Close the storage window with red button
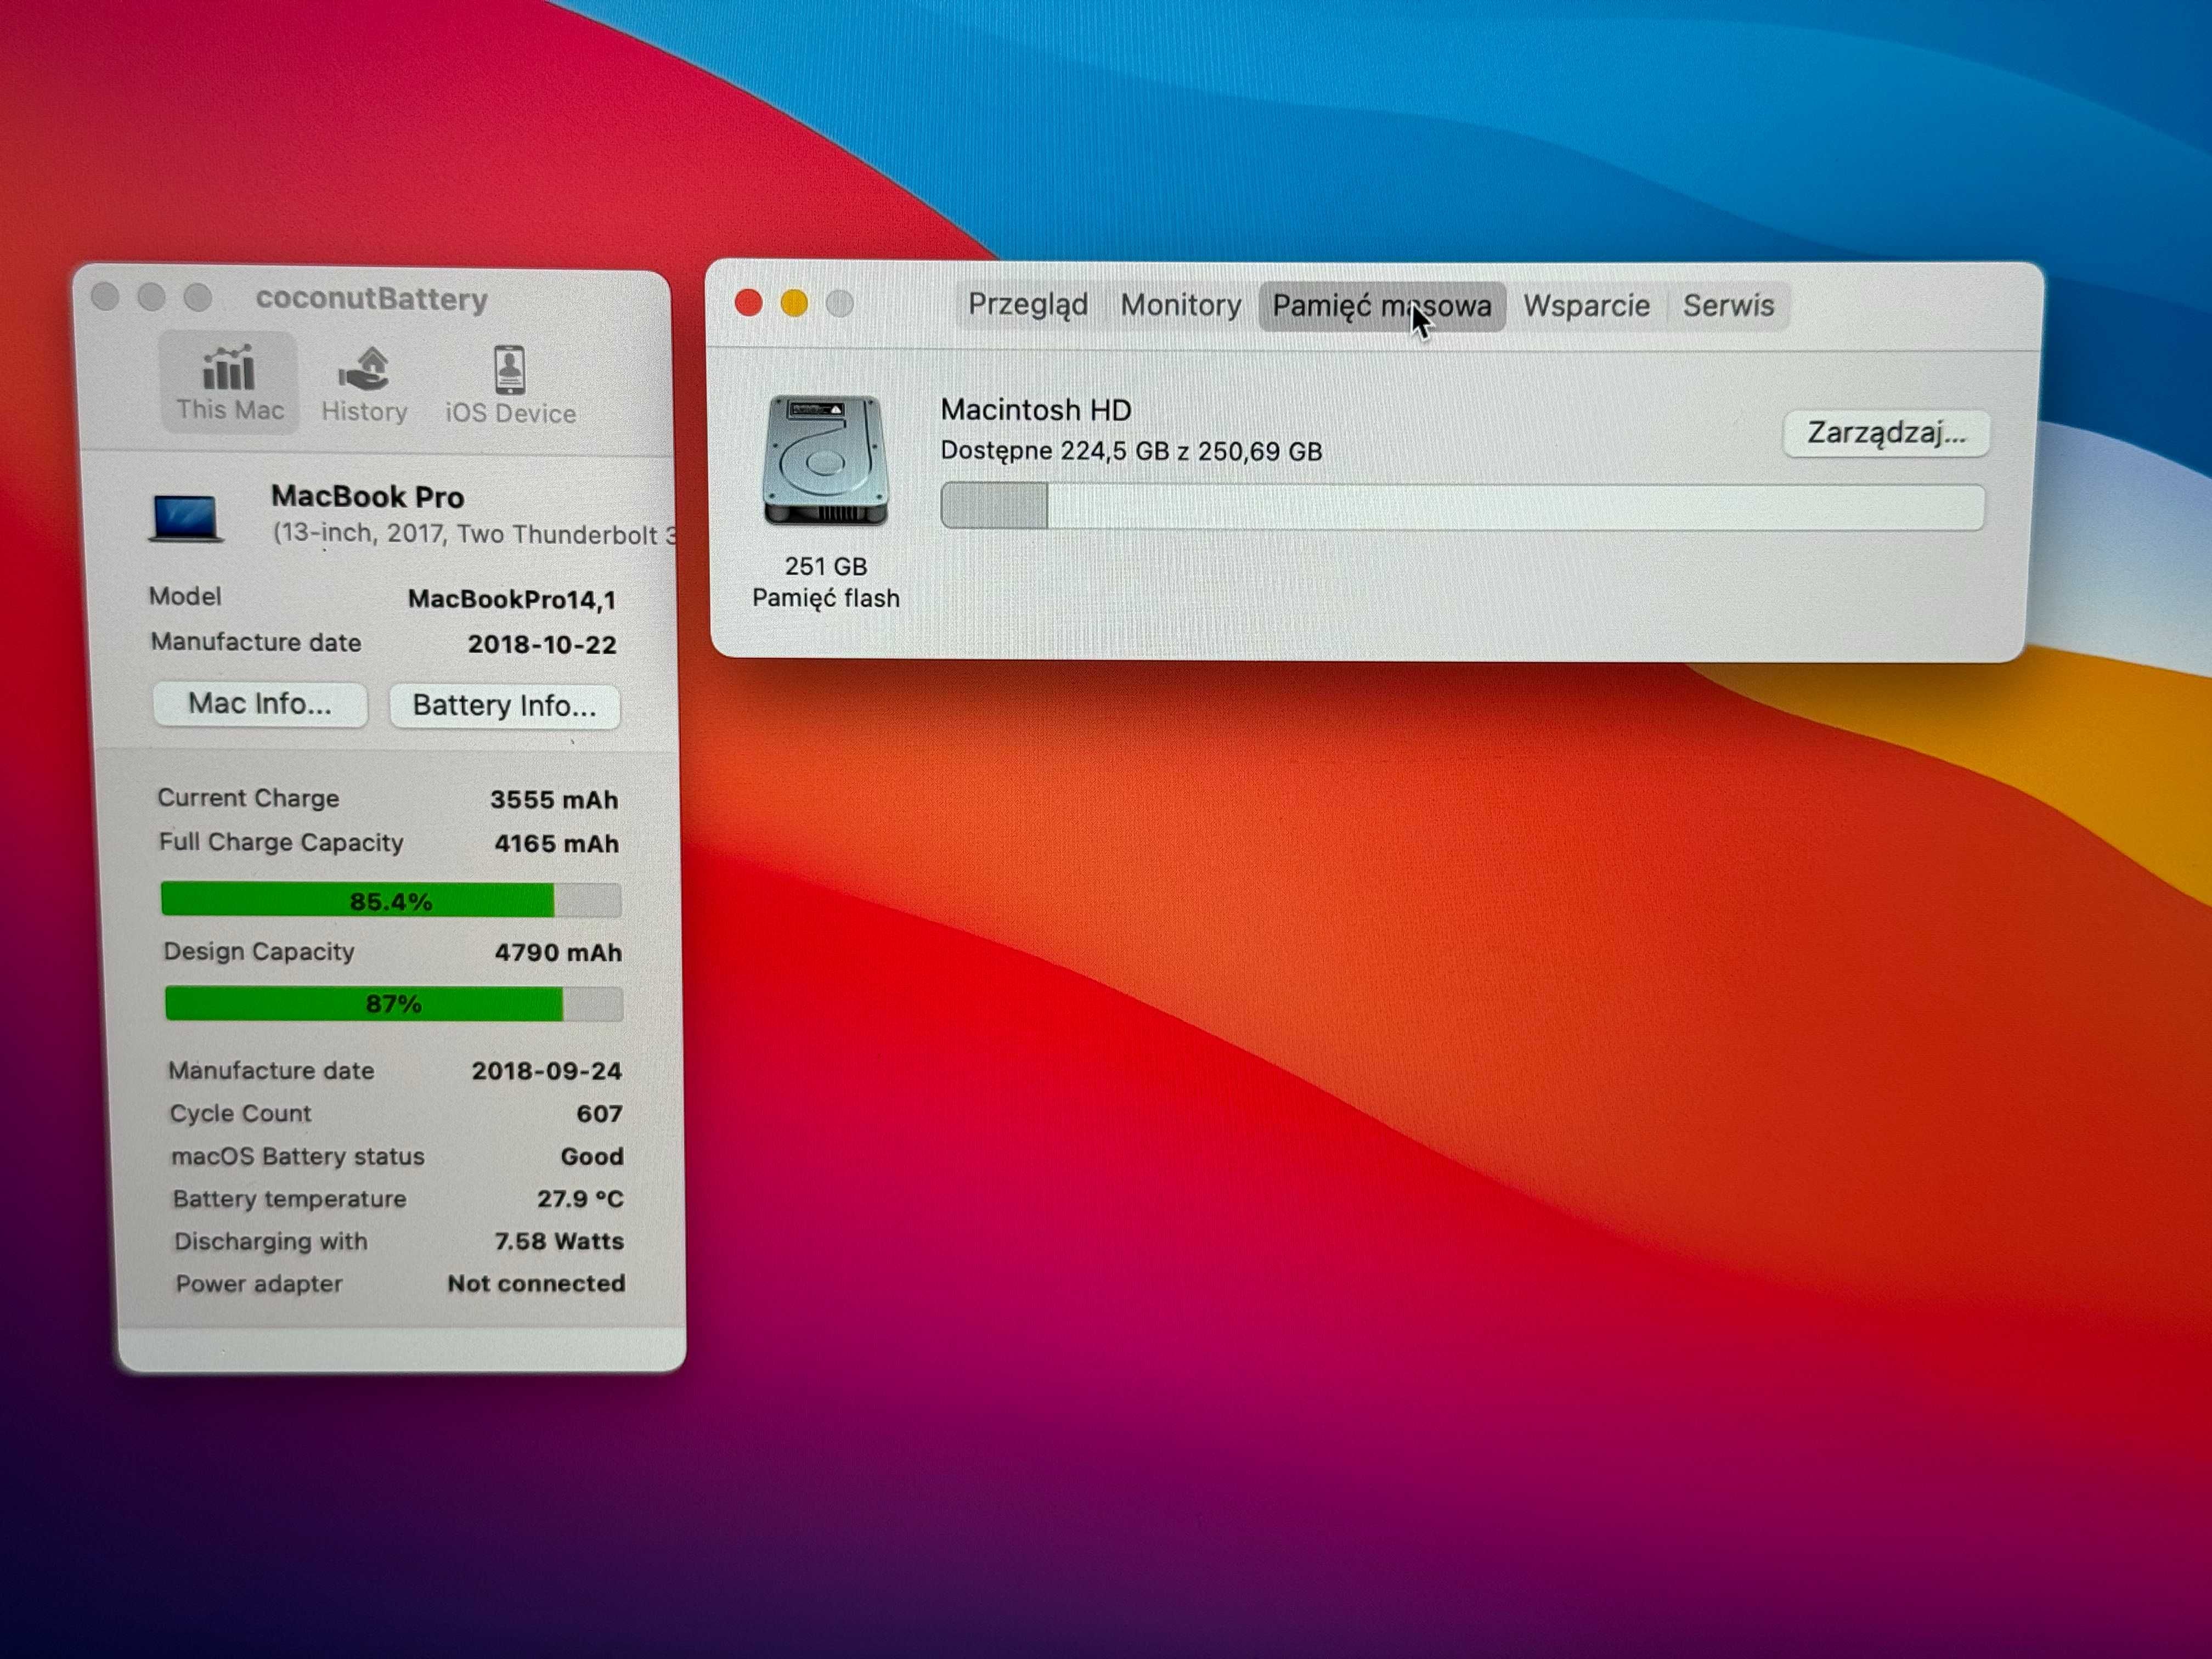Viewport: 2212px width, 1659px height. click(748, 302)
